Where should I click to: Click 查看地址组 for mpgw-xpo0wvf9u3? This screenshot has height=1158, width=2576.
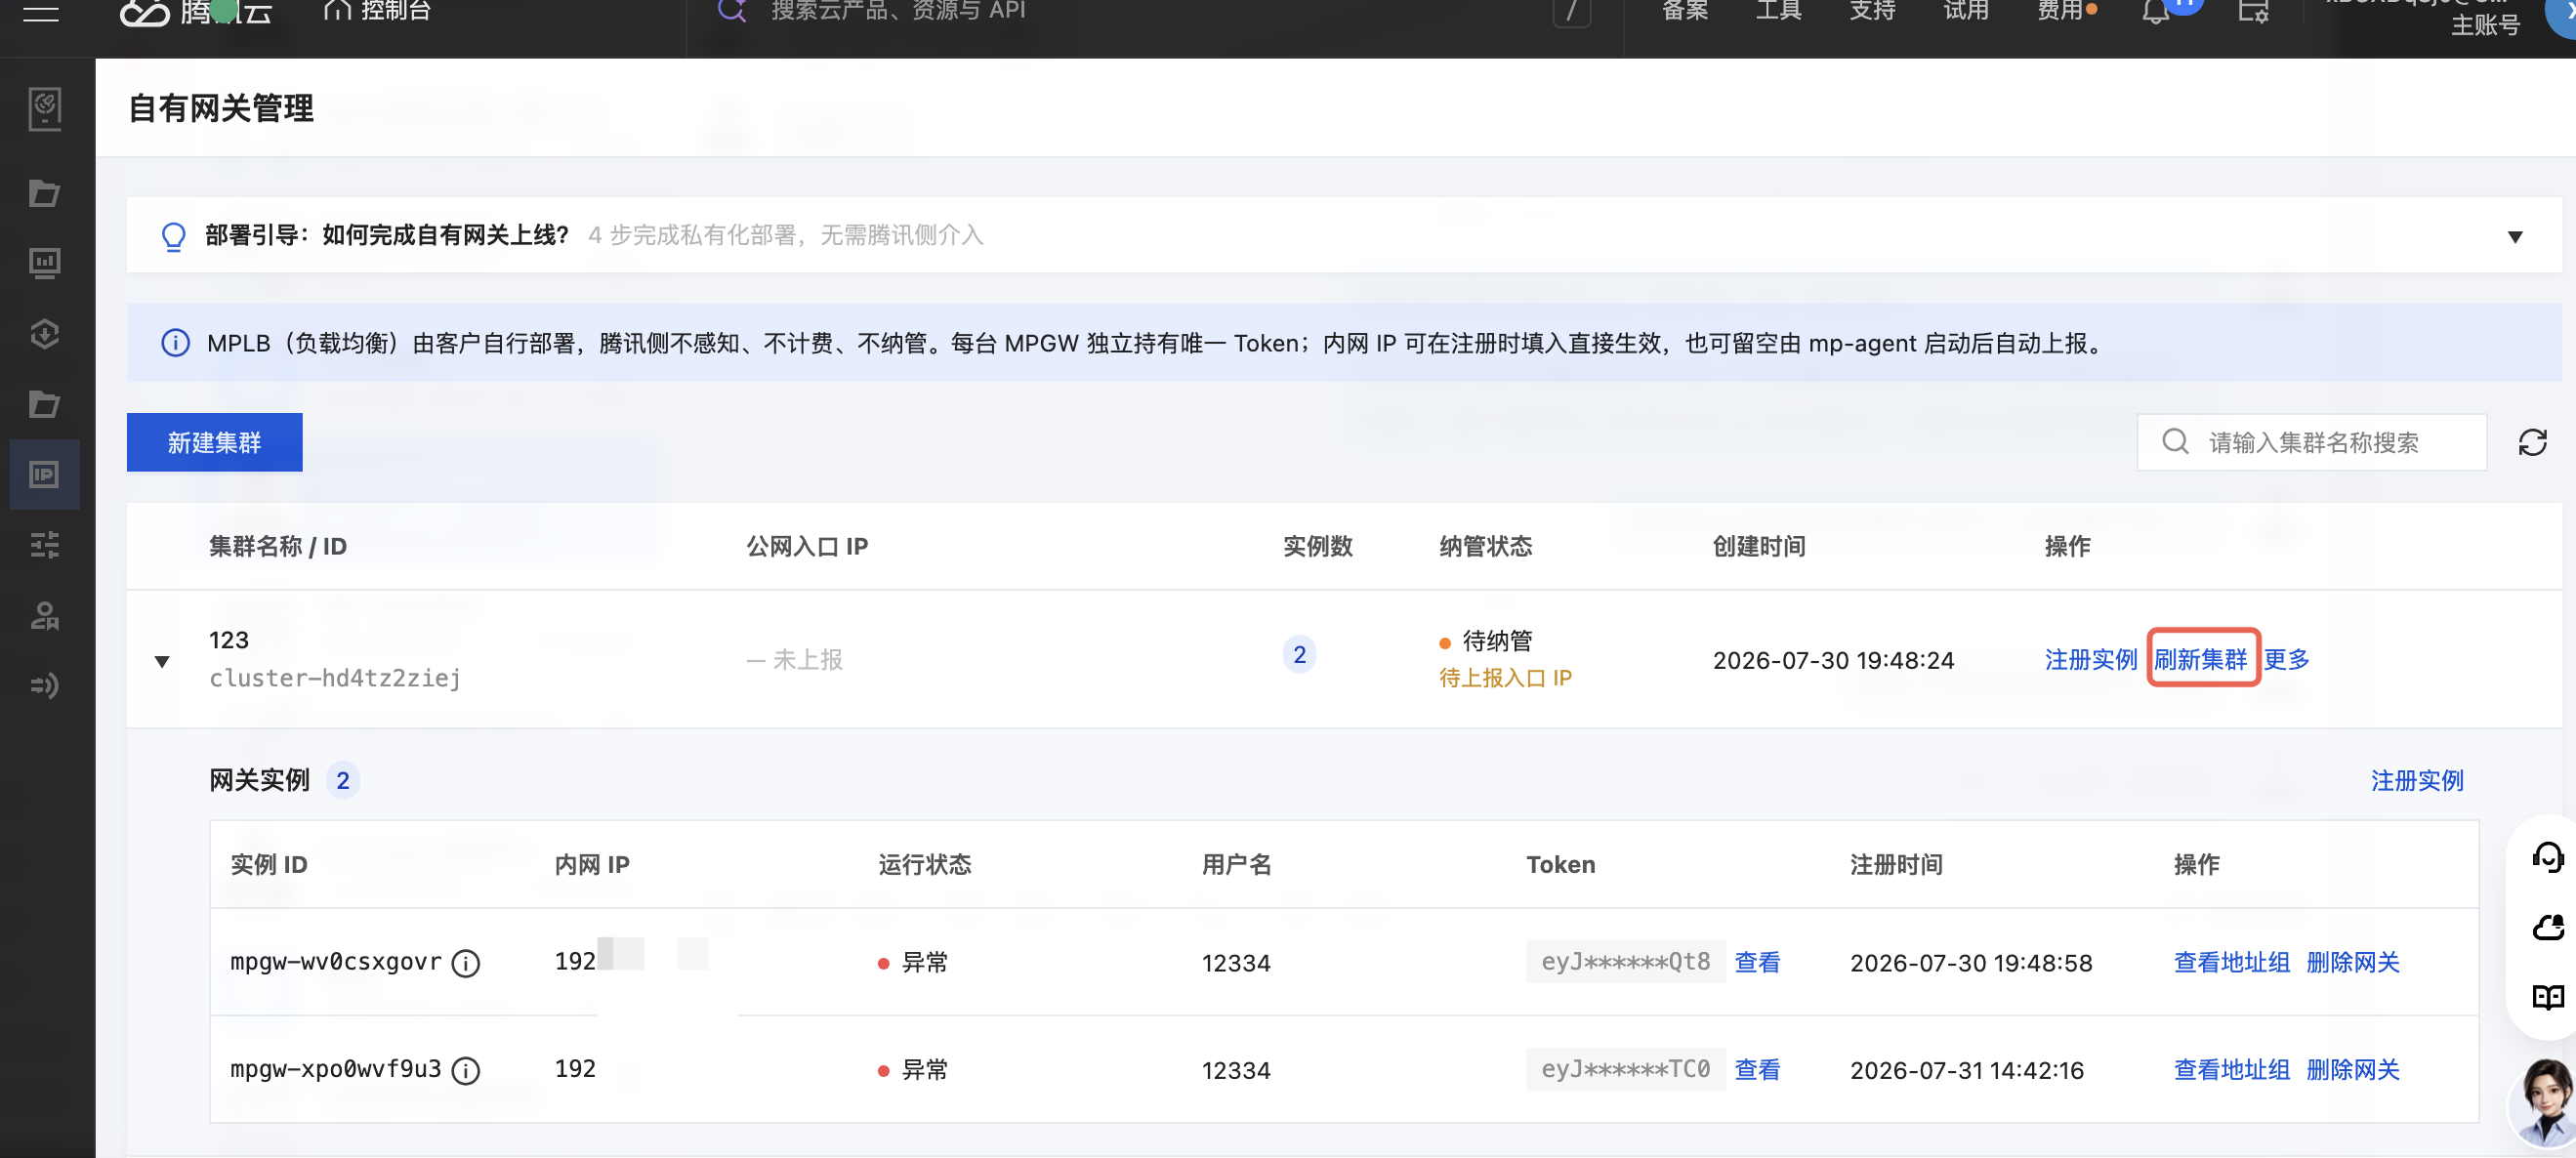pyautogui.click(x=2232, y=1070)
